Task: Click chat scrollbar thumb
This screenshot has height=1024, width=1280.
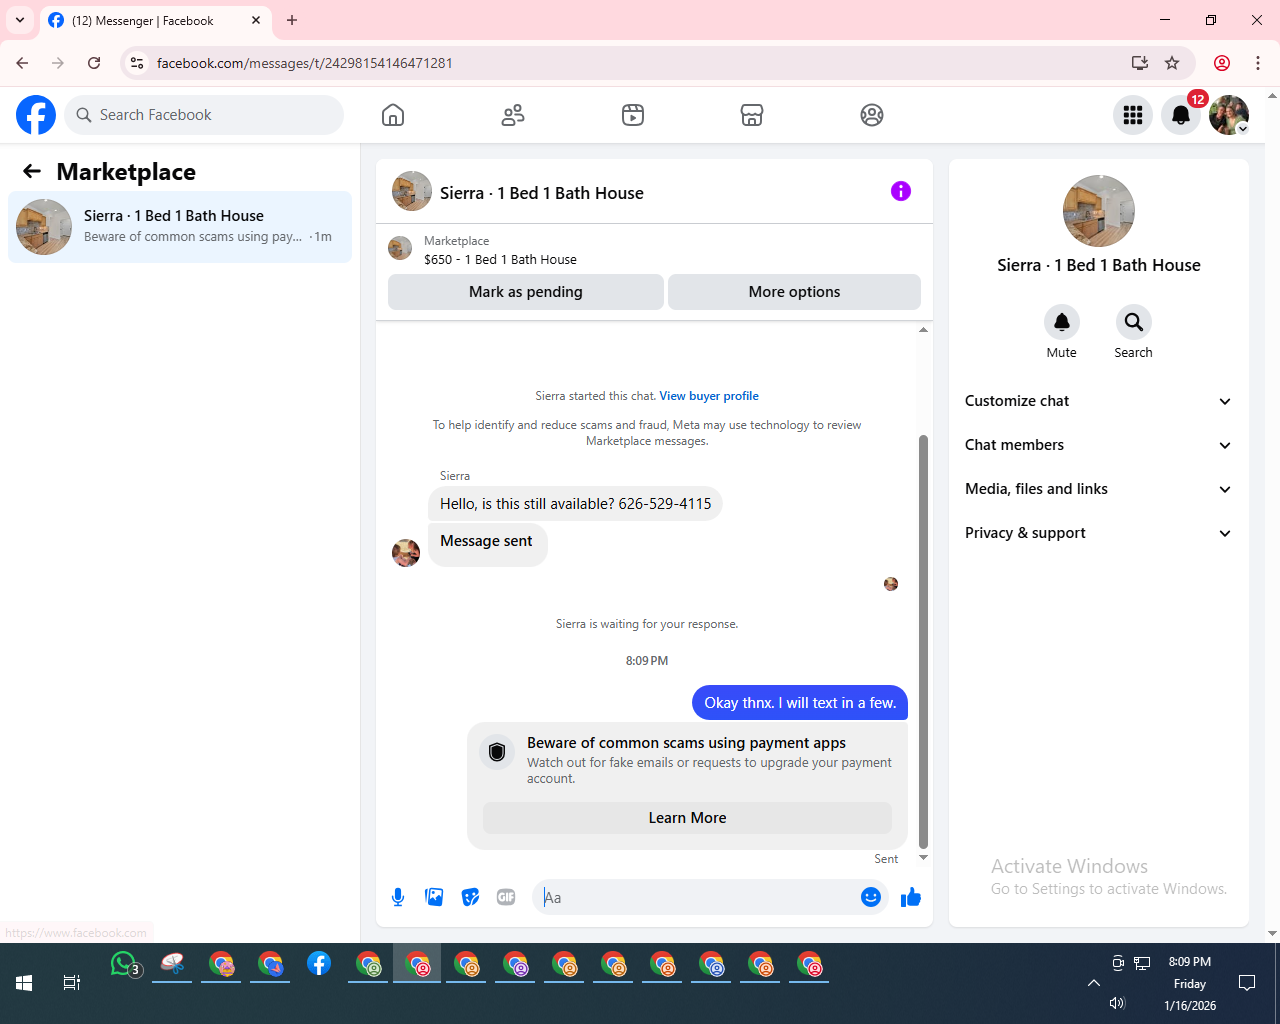Action: click(x=923, y=640)
